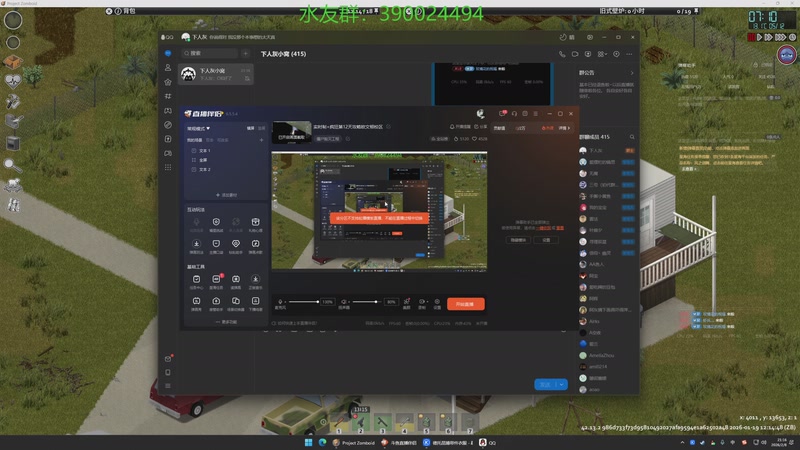Toggle speaker mute icon beside volume slider
The image size is (800, 450).
tap(344, 302)
